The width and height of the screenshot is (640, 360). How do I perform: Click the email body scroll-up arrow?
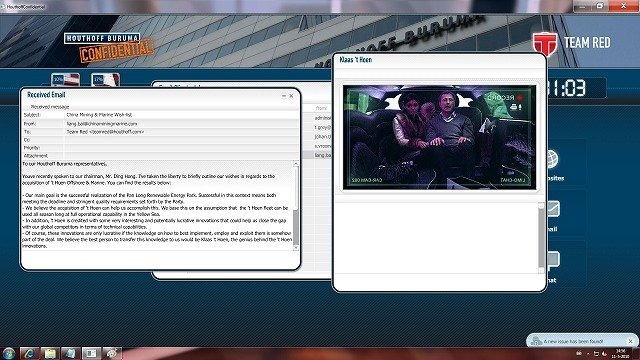pos(296,163)
